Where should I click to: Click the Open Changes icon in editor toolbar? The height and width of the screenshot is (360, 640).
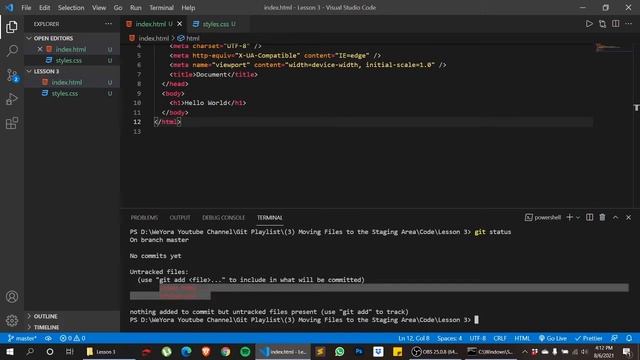click(602, 24)
